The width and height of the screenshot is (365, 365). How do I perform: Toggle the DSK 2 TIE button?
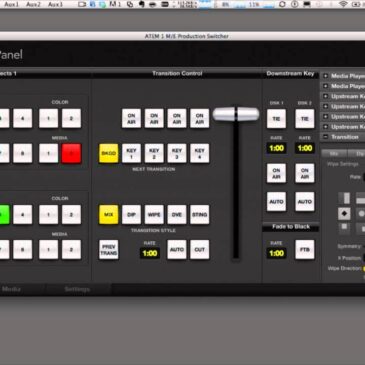pos(305,119)
